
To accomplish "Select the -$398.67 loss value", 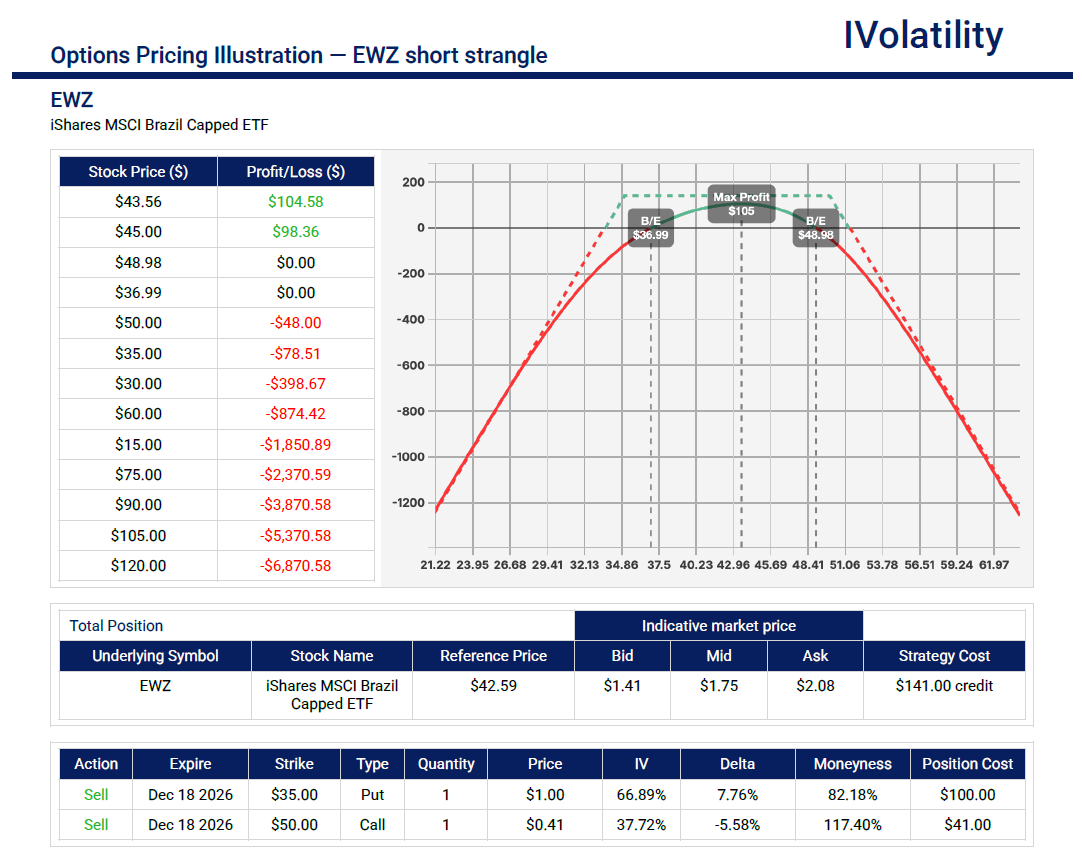I will point(295,384).
